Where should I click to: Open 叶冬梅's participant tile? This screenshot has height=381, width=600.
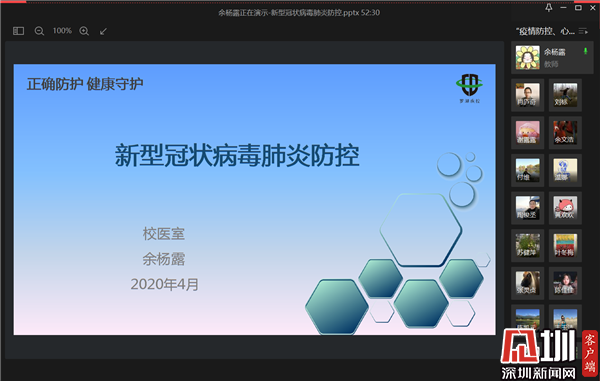pos(565,245)
